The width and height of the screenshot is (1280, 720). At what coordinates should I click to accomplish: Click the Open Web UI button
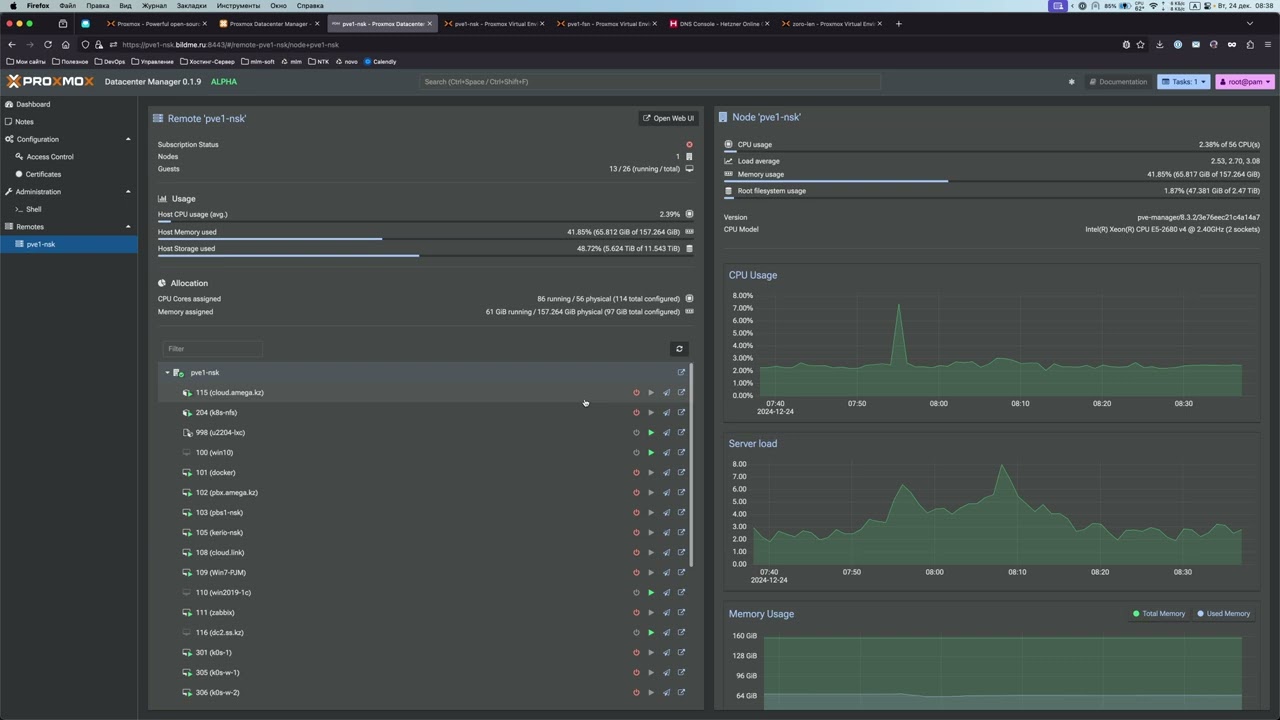(x=668, y=118)
